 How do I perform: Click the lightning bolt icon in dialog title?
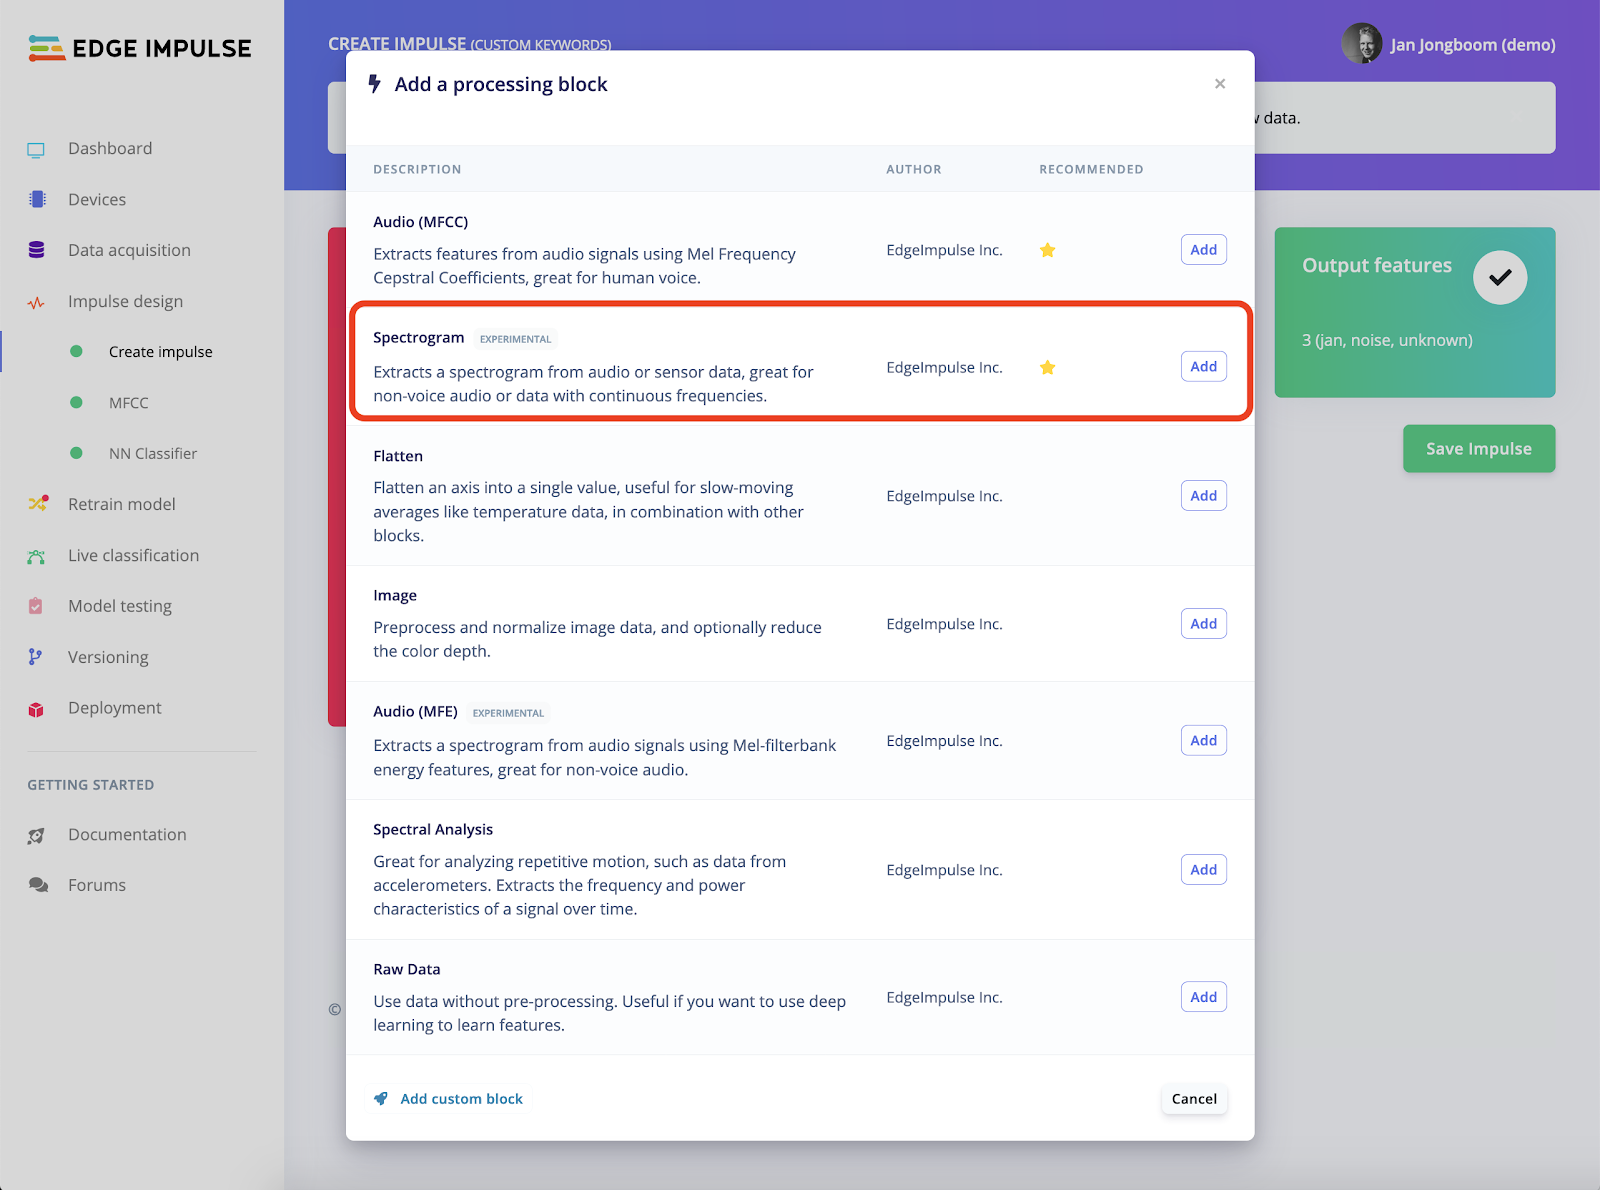point(375,84)
